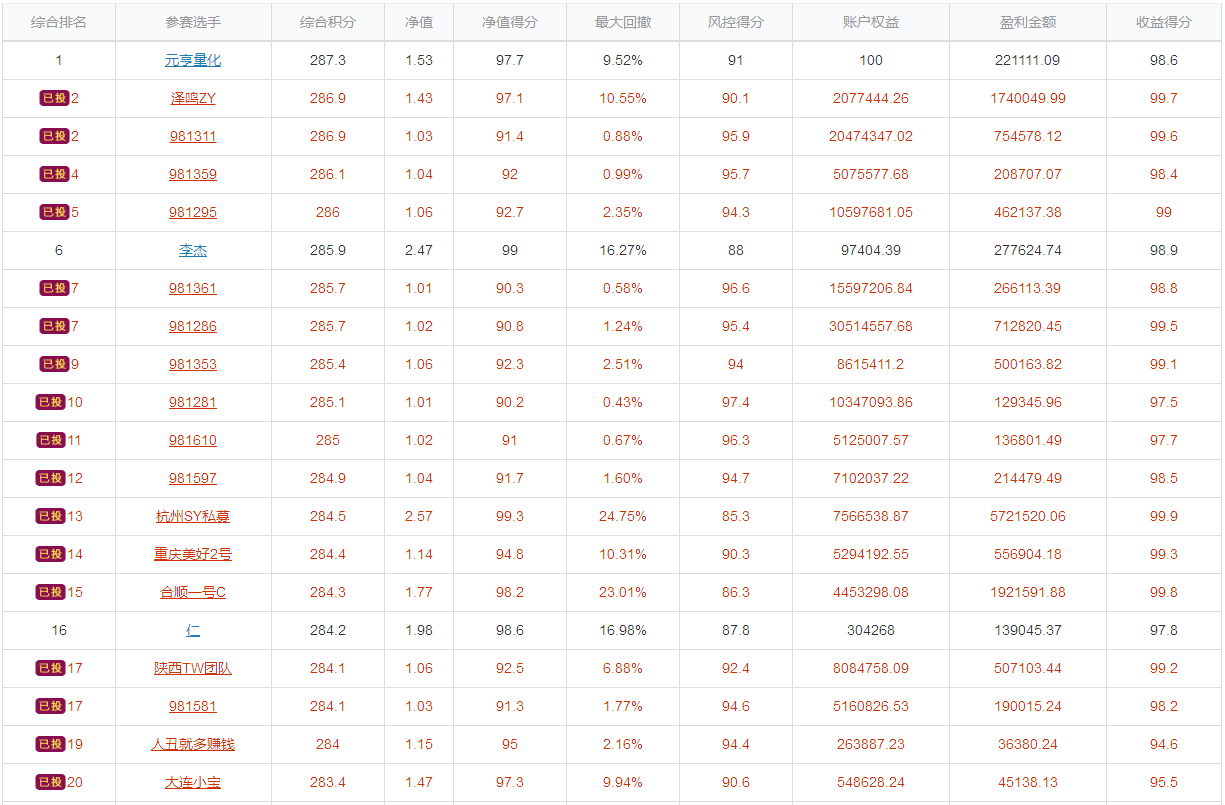The image size is (1225, 805).
Task: Click the 已投 badge in 981295 row
Action: 54,212
